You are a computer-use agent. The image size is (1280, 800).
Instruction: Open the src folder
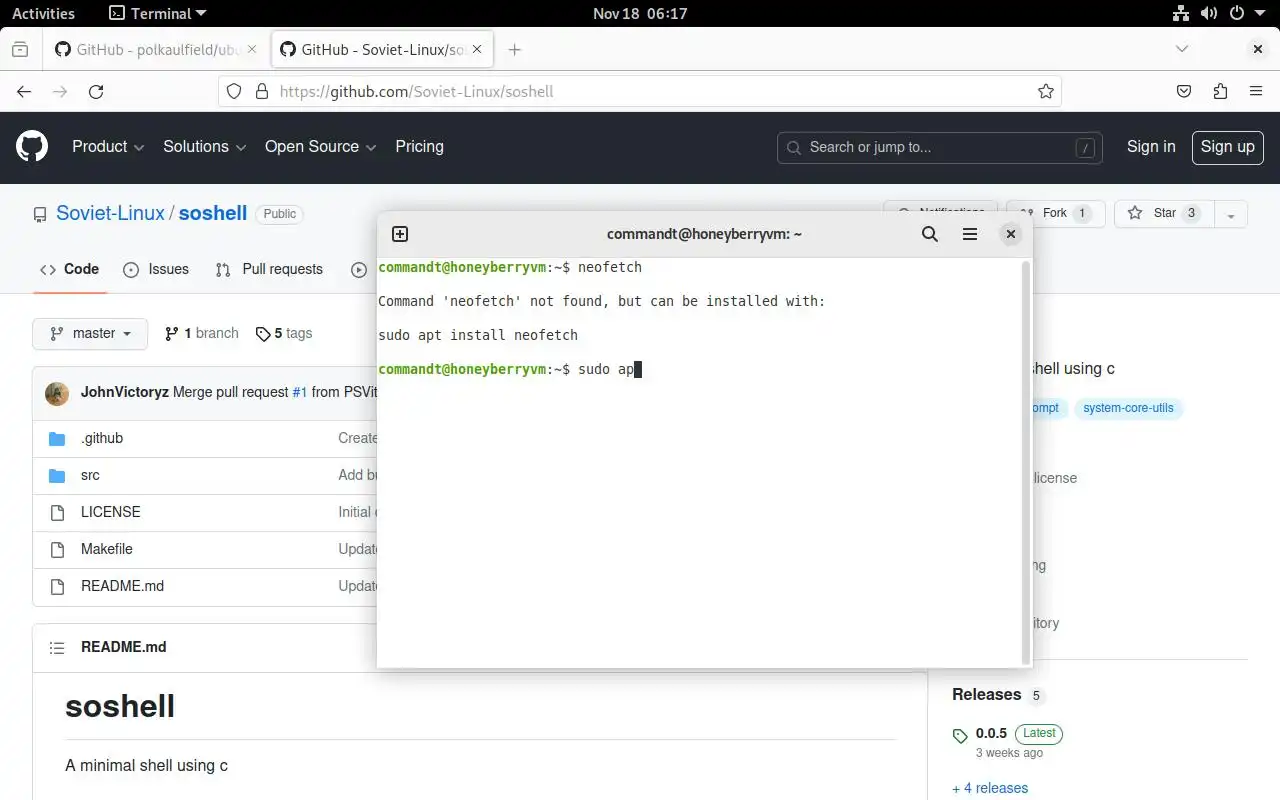click(x=90, y=475)
